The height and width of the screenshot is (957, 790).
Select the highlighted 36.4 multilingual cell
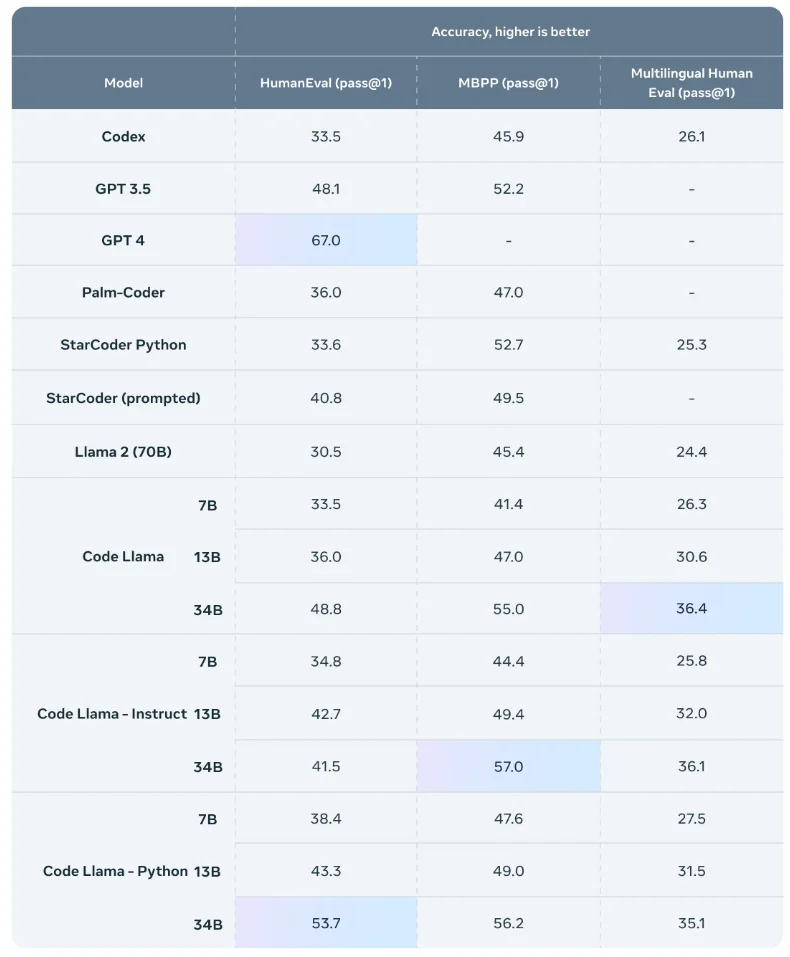coord(691,609)
